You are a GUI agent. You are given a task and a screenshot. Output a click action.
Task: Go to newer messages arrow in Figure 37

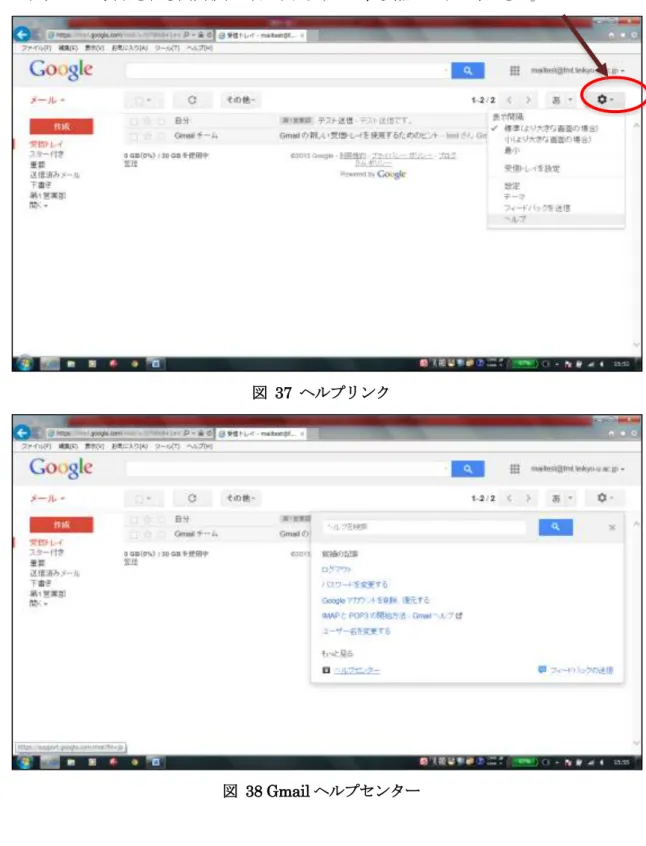pos(509,100)
